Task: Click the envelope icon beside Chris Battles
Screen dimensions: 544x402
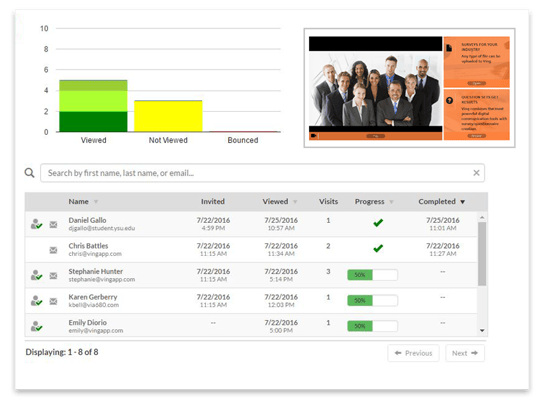Action: tap(53, 250)
